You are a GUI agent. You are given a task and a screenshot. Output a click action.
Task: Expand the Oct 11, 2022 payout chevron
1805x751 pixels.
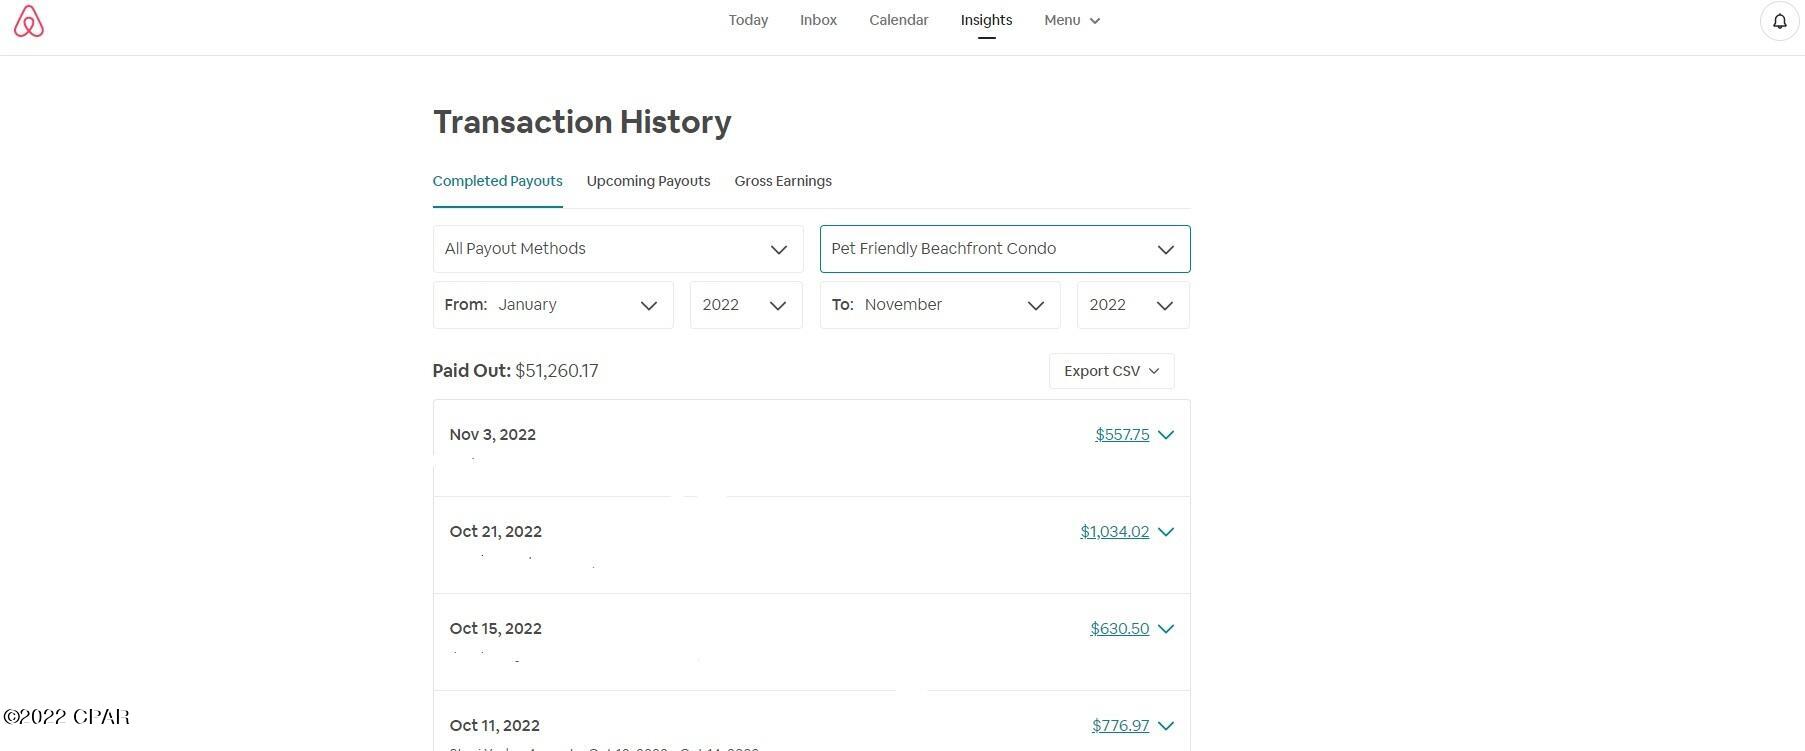coord(1166,726)
